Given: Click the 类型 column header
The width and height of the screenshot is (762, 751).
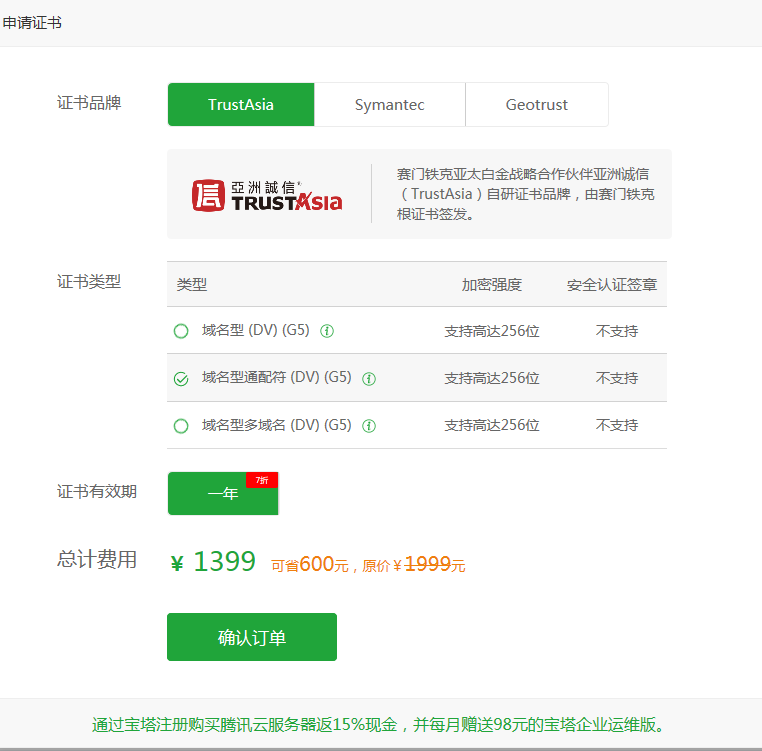Looking at the screenshot, I should pyautogui.click(x=192, y=284).
